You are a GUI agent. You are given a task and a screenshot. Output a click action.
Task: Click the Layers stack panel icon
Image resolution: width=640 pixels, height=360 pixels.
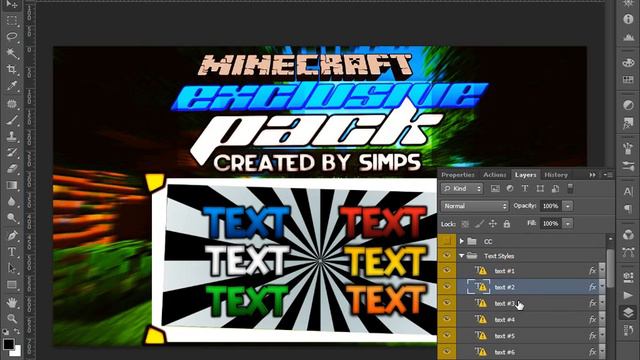coord(628,312)
